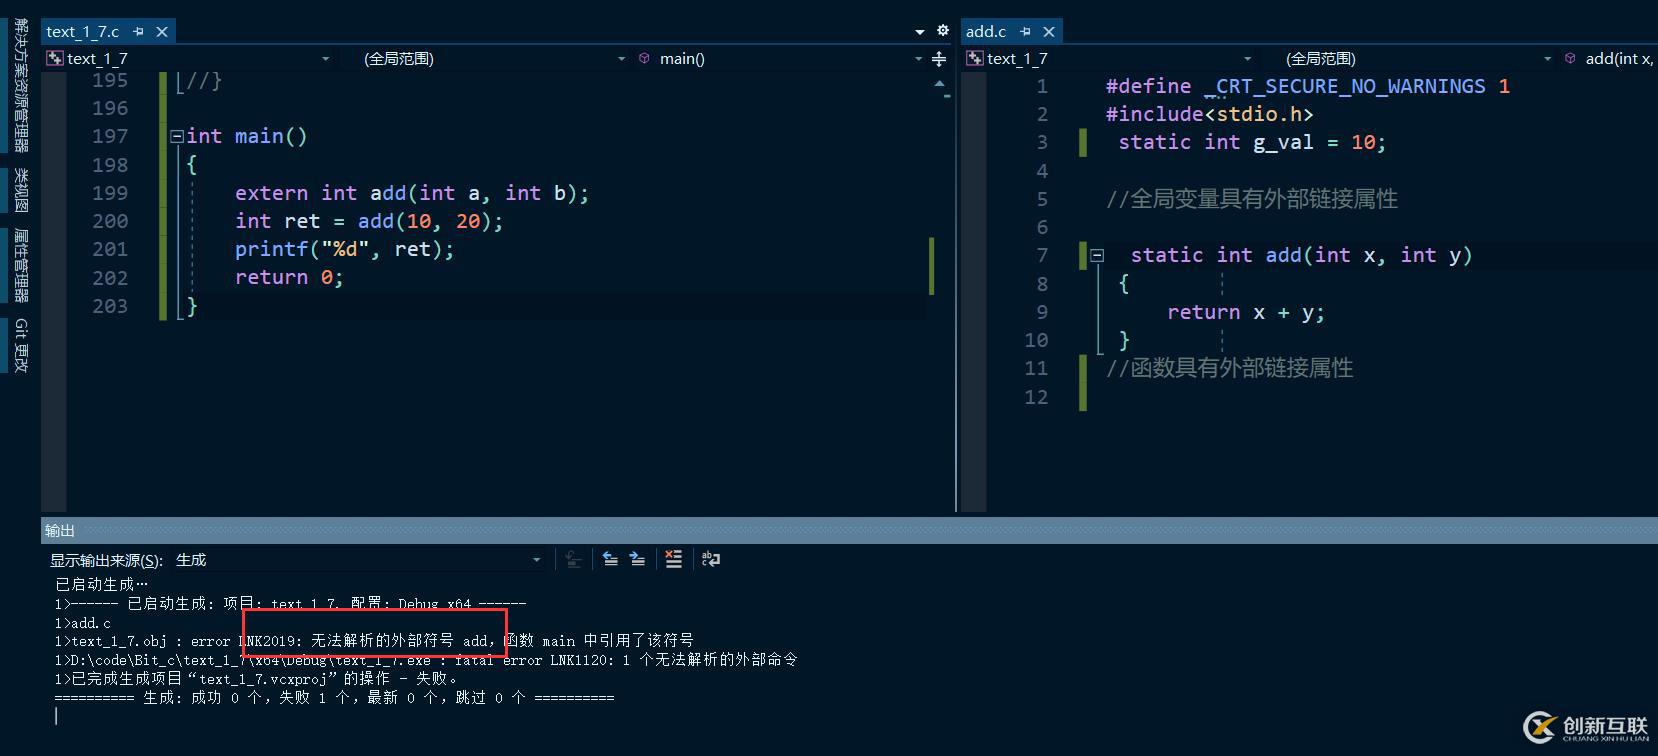Toggle word wrap in Output window
Viewport: 1658px width, 756px height.
click(711, 559)
